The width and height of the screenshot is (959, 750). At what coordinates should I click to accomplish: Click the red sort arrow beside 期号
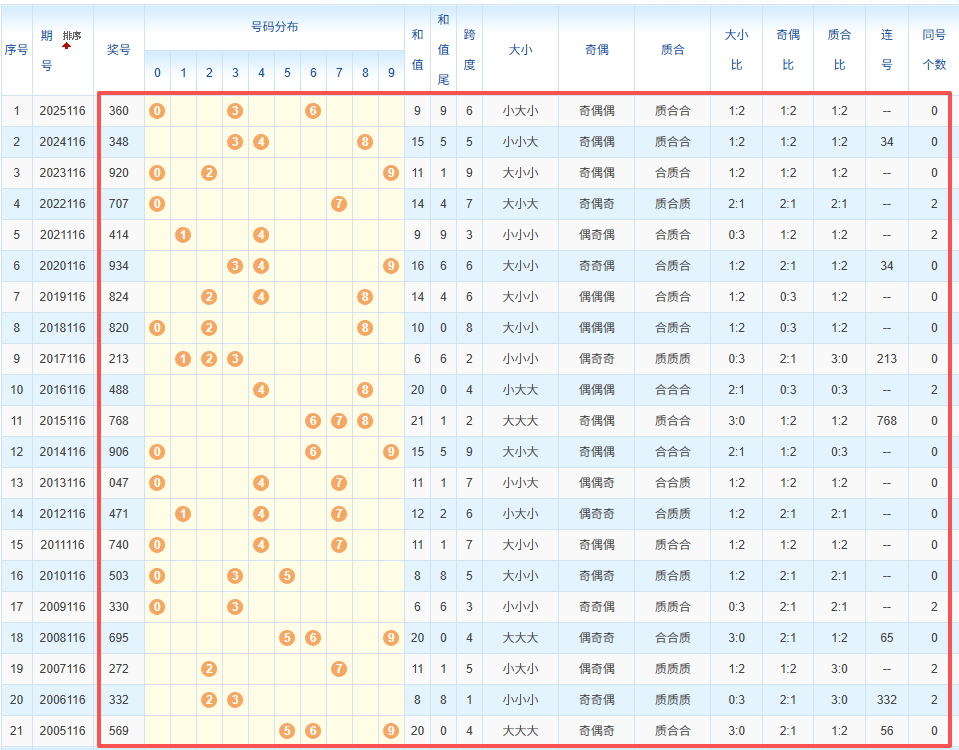coord(66,45)
